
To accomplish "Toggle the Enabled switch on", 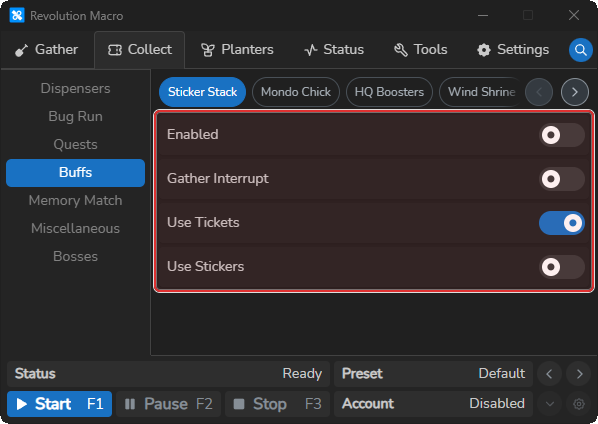I will click(561, 135).
